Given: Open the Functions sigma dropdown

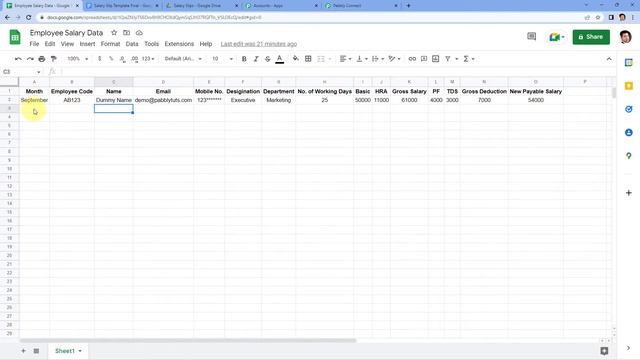Looking at the screenshot, I should click(469, 59).
